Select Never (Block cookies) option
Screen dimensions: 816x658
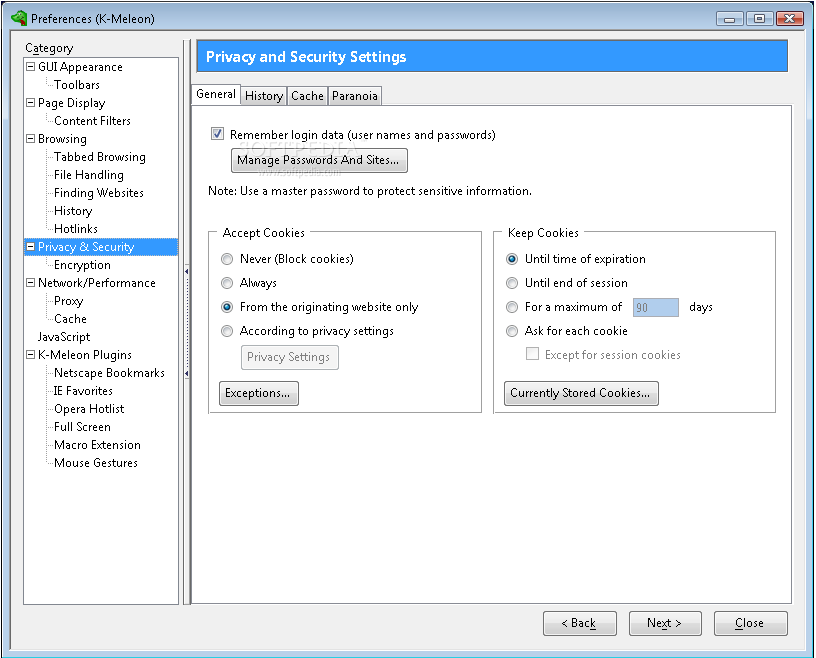(x=227, y=259)
